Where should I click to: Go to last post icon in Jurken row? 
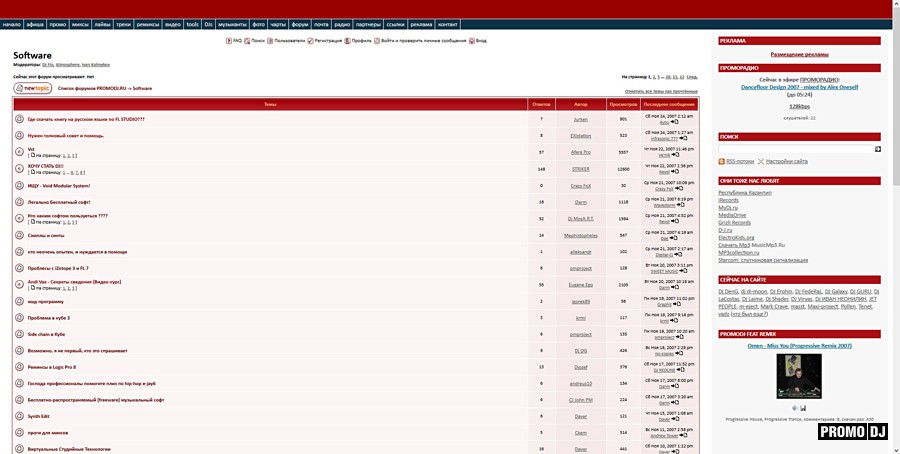674,122
